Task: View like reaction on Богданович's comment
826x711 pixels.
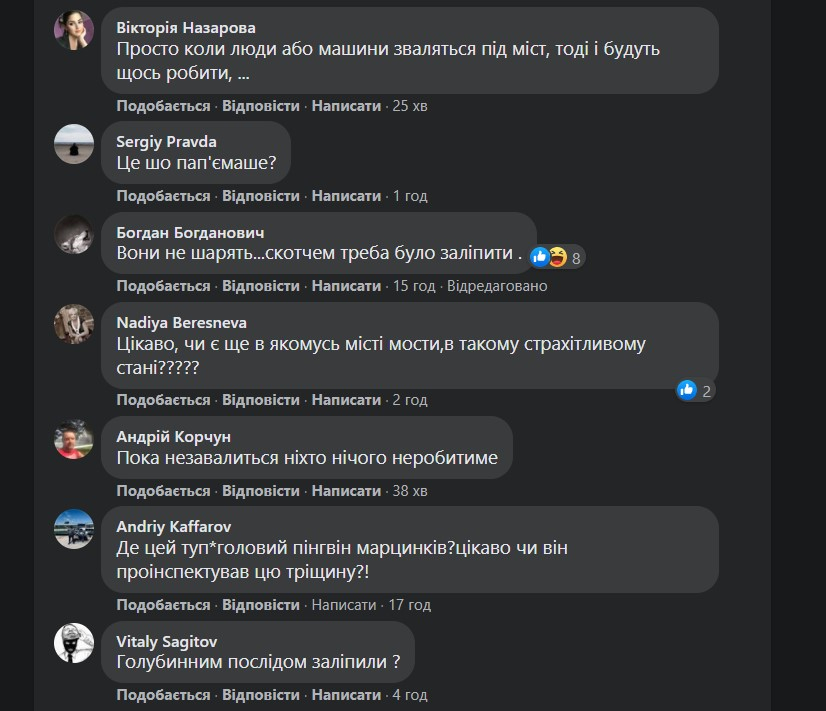Action: coord(539,257)
